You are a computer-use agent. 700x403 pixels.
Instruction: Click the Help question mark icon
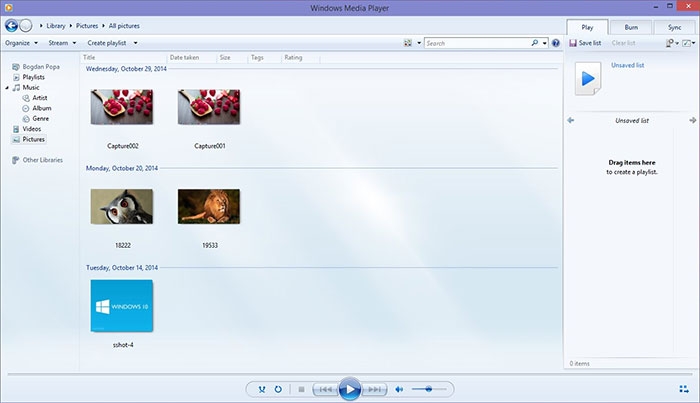pyautogui.click(x=556, y=43)
